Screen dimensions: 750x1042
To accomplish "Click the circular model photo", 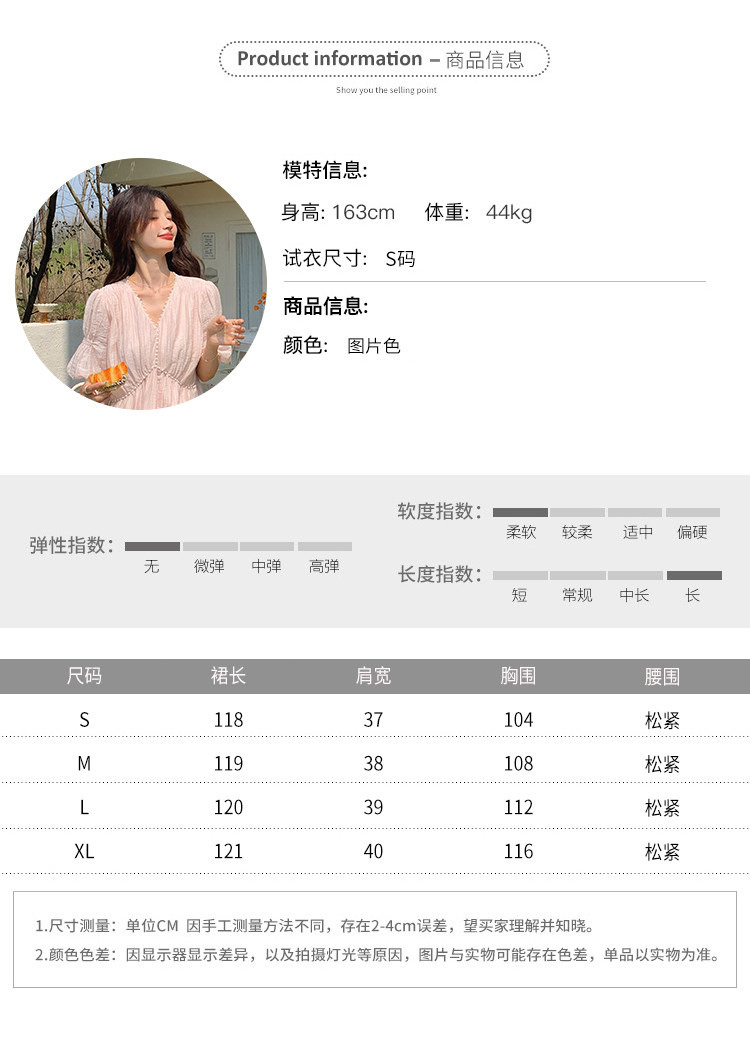I will (141, 283).
